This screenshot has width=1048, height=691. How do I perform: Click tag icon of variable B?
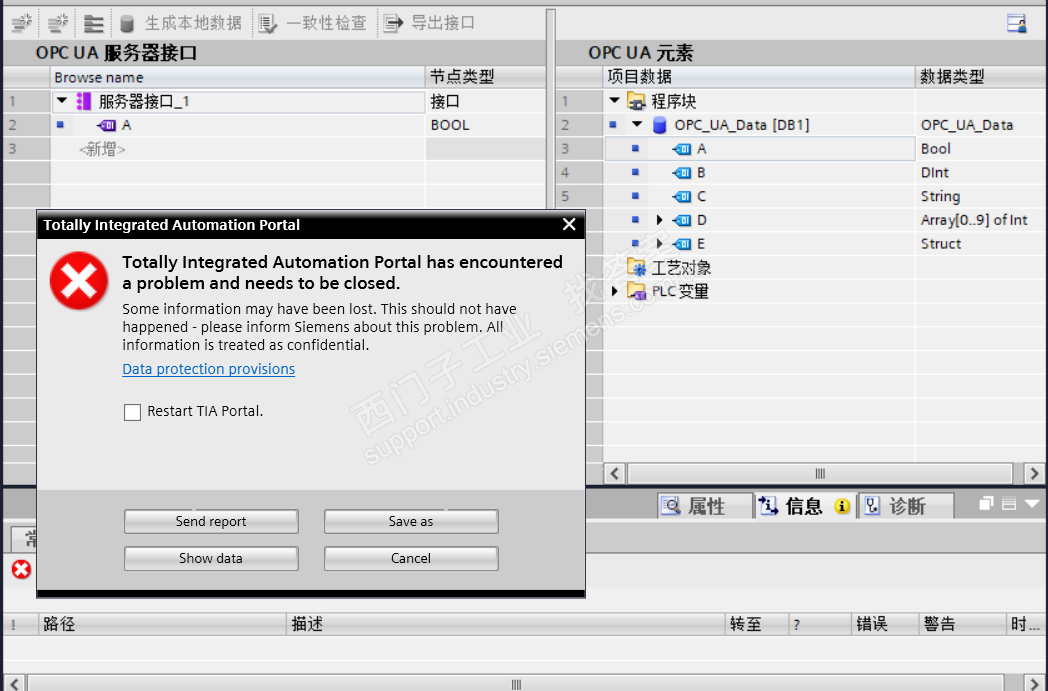682,173
